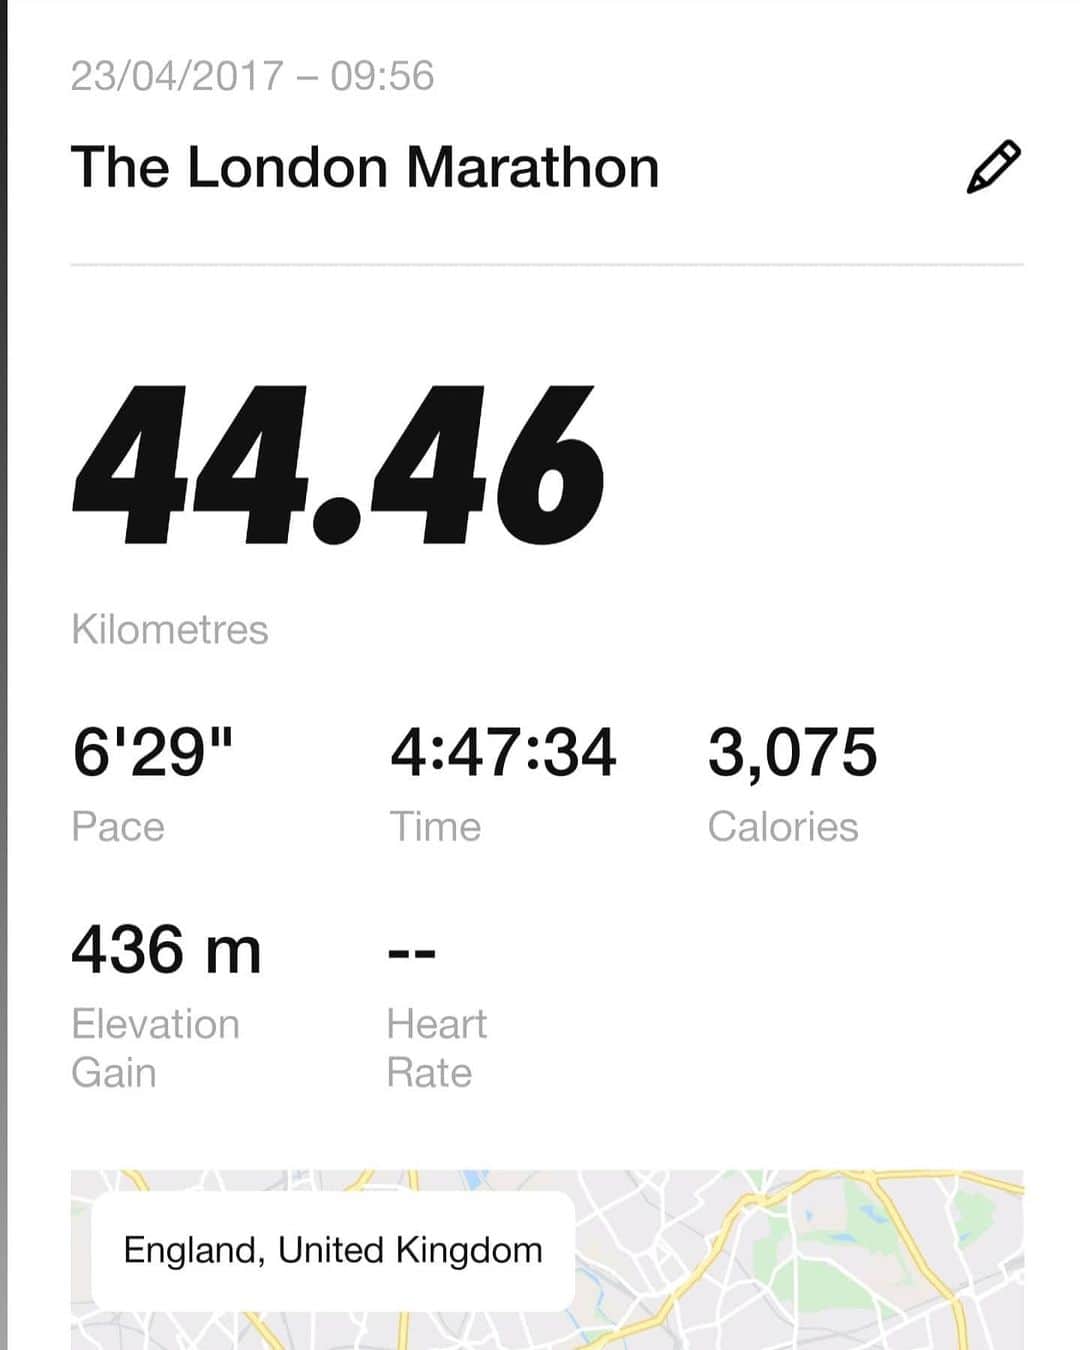Tap the divider line under the title

click(547, 265)
